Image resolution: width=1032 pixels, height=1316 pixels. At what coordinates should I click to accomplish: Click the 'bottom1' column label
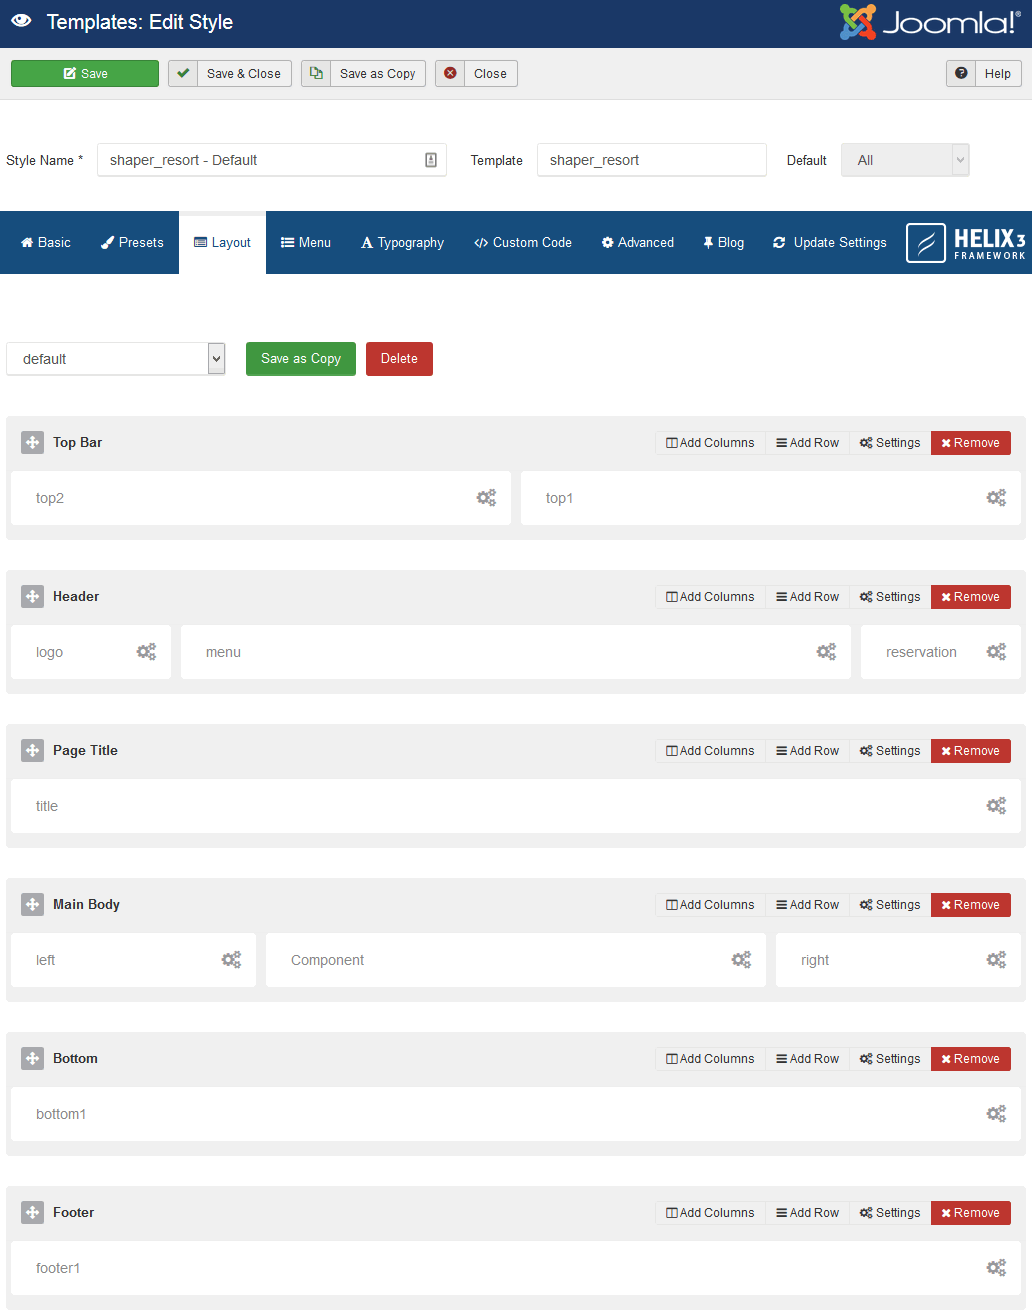tap(61, 1114)
